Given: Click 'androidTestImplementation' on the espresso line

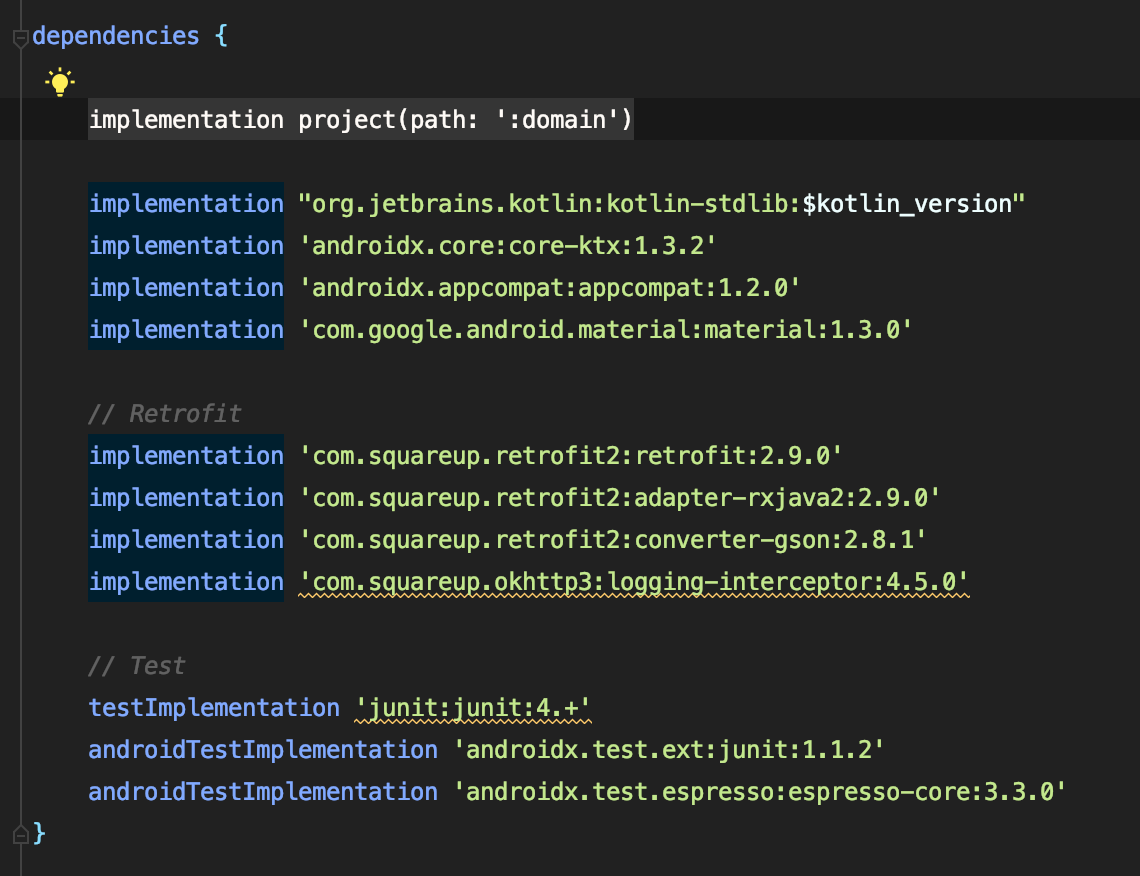Looking at the screenshot, I should (x=263, y=792).
